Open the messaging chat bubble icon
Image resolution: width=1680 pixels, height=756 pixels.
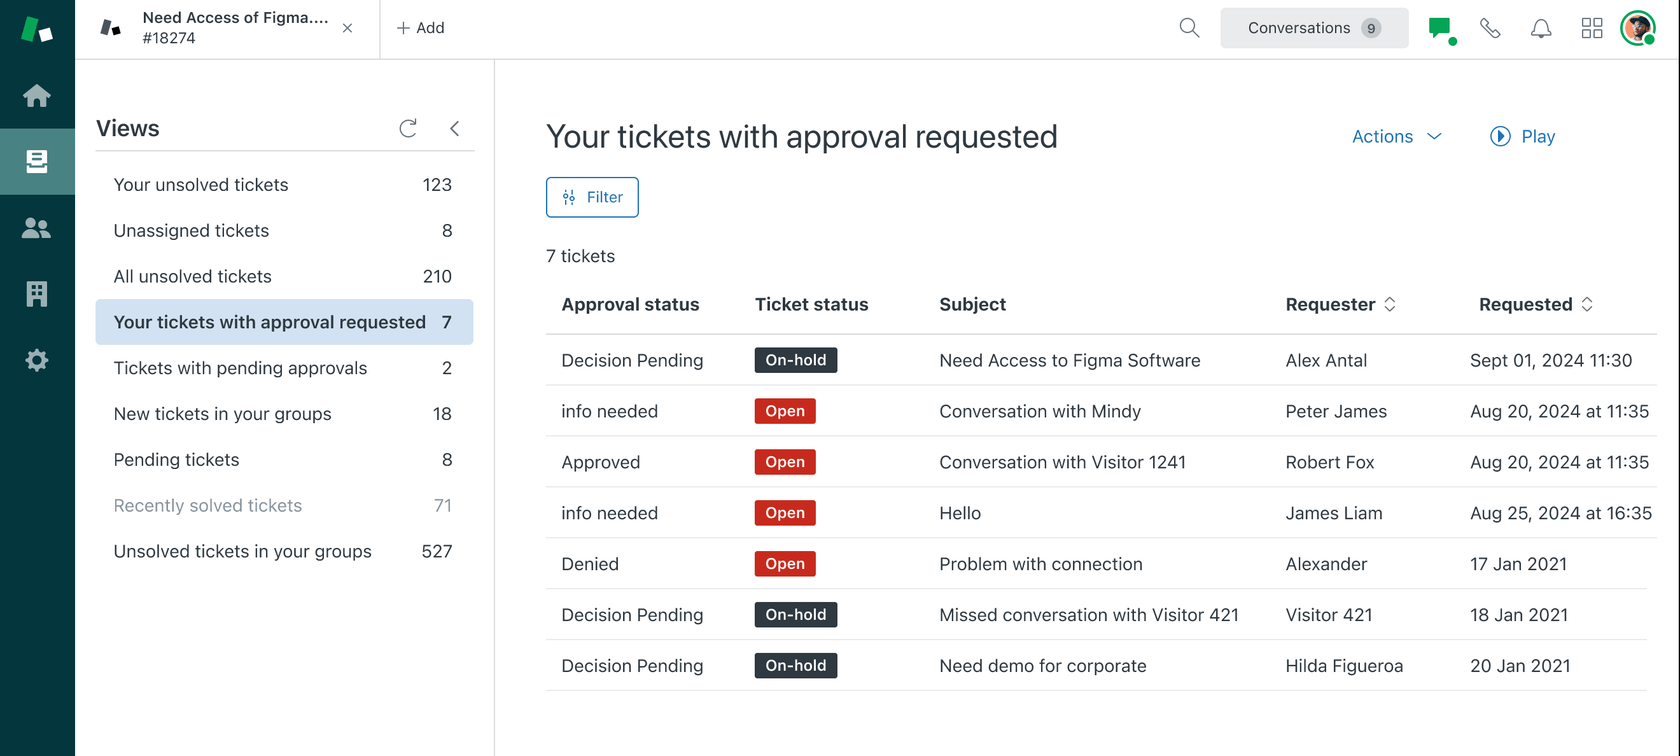(x=1441, y=28)
